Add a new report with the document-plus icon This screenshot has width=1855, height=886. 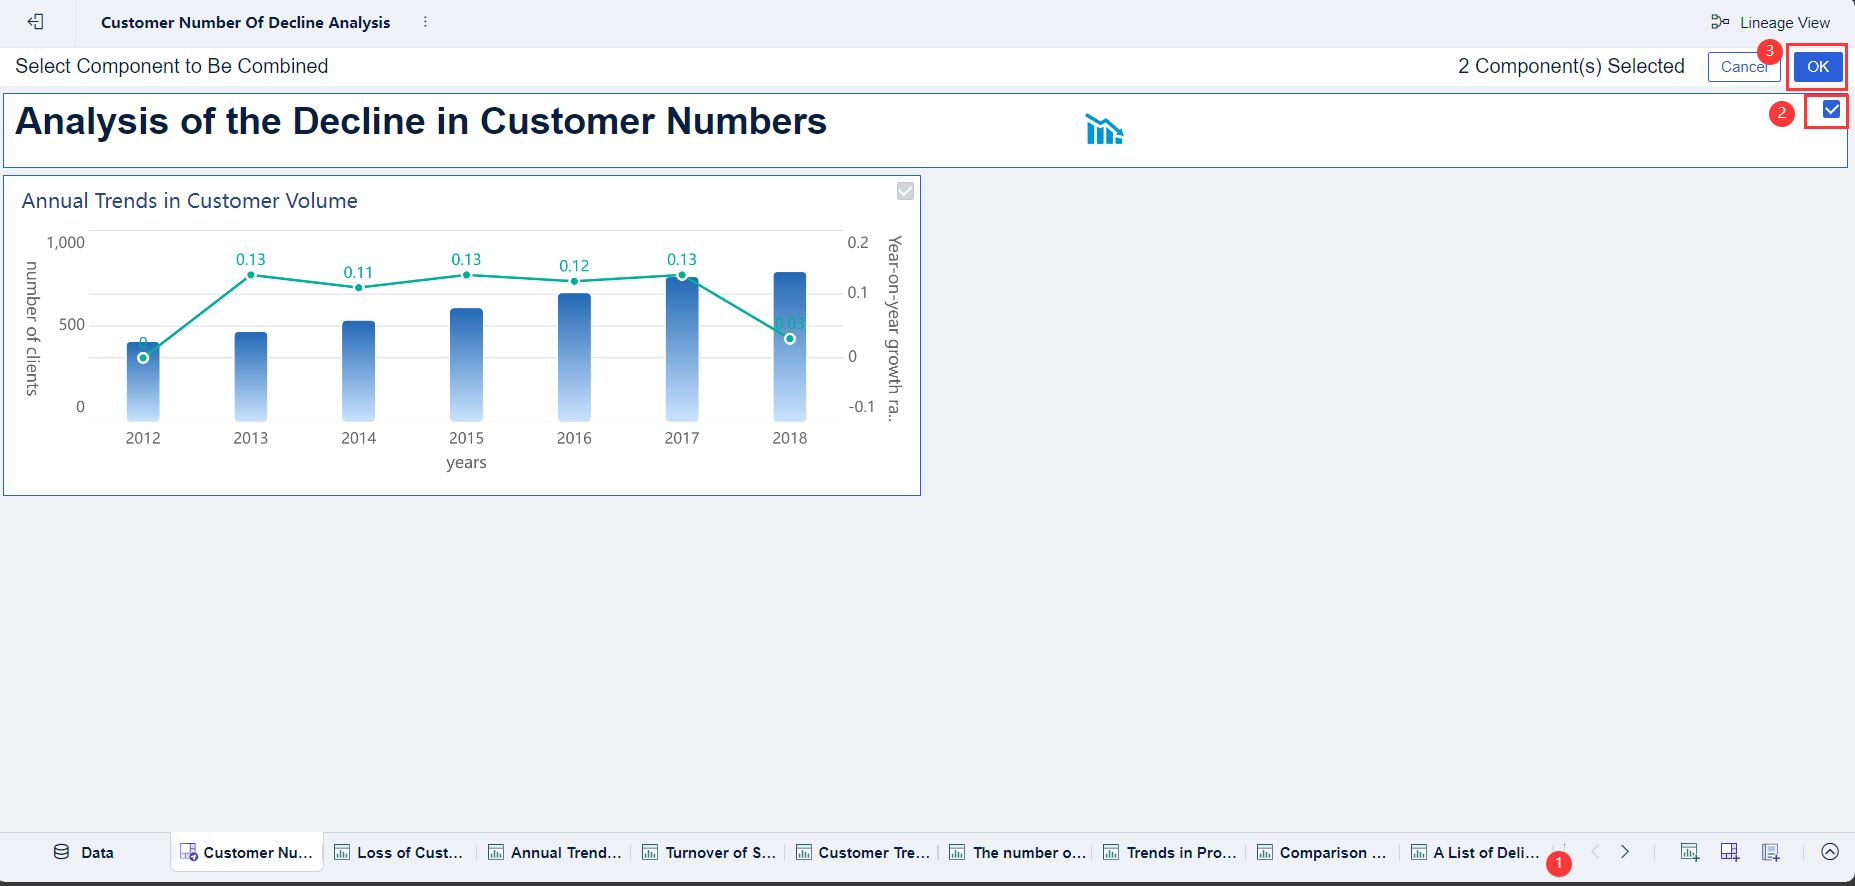click(1771, 852)
